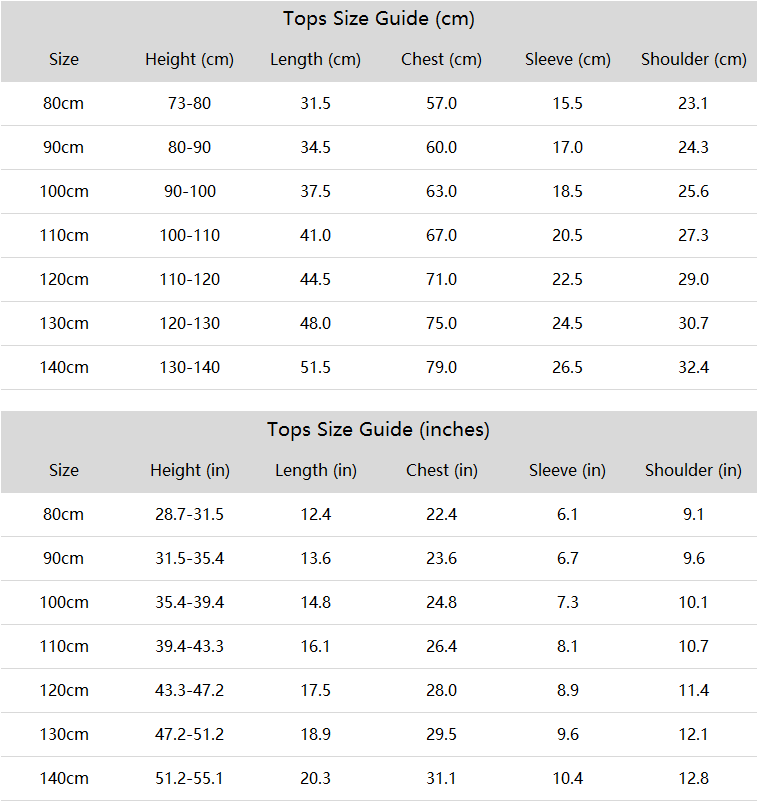Image resolution: width=757 pixels, height=801 pixels.
Task: Click the 12.8 shoulder inches cell
Action: (694, 778)
